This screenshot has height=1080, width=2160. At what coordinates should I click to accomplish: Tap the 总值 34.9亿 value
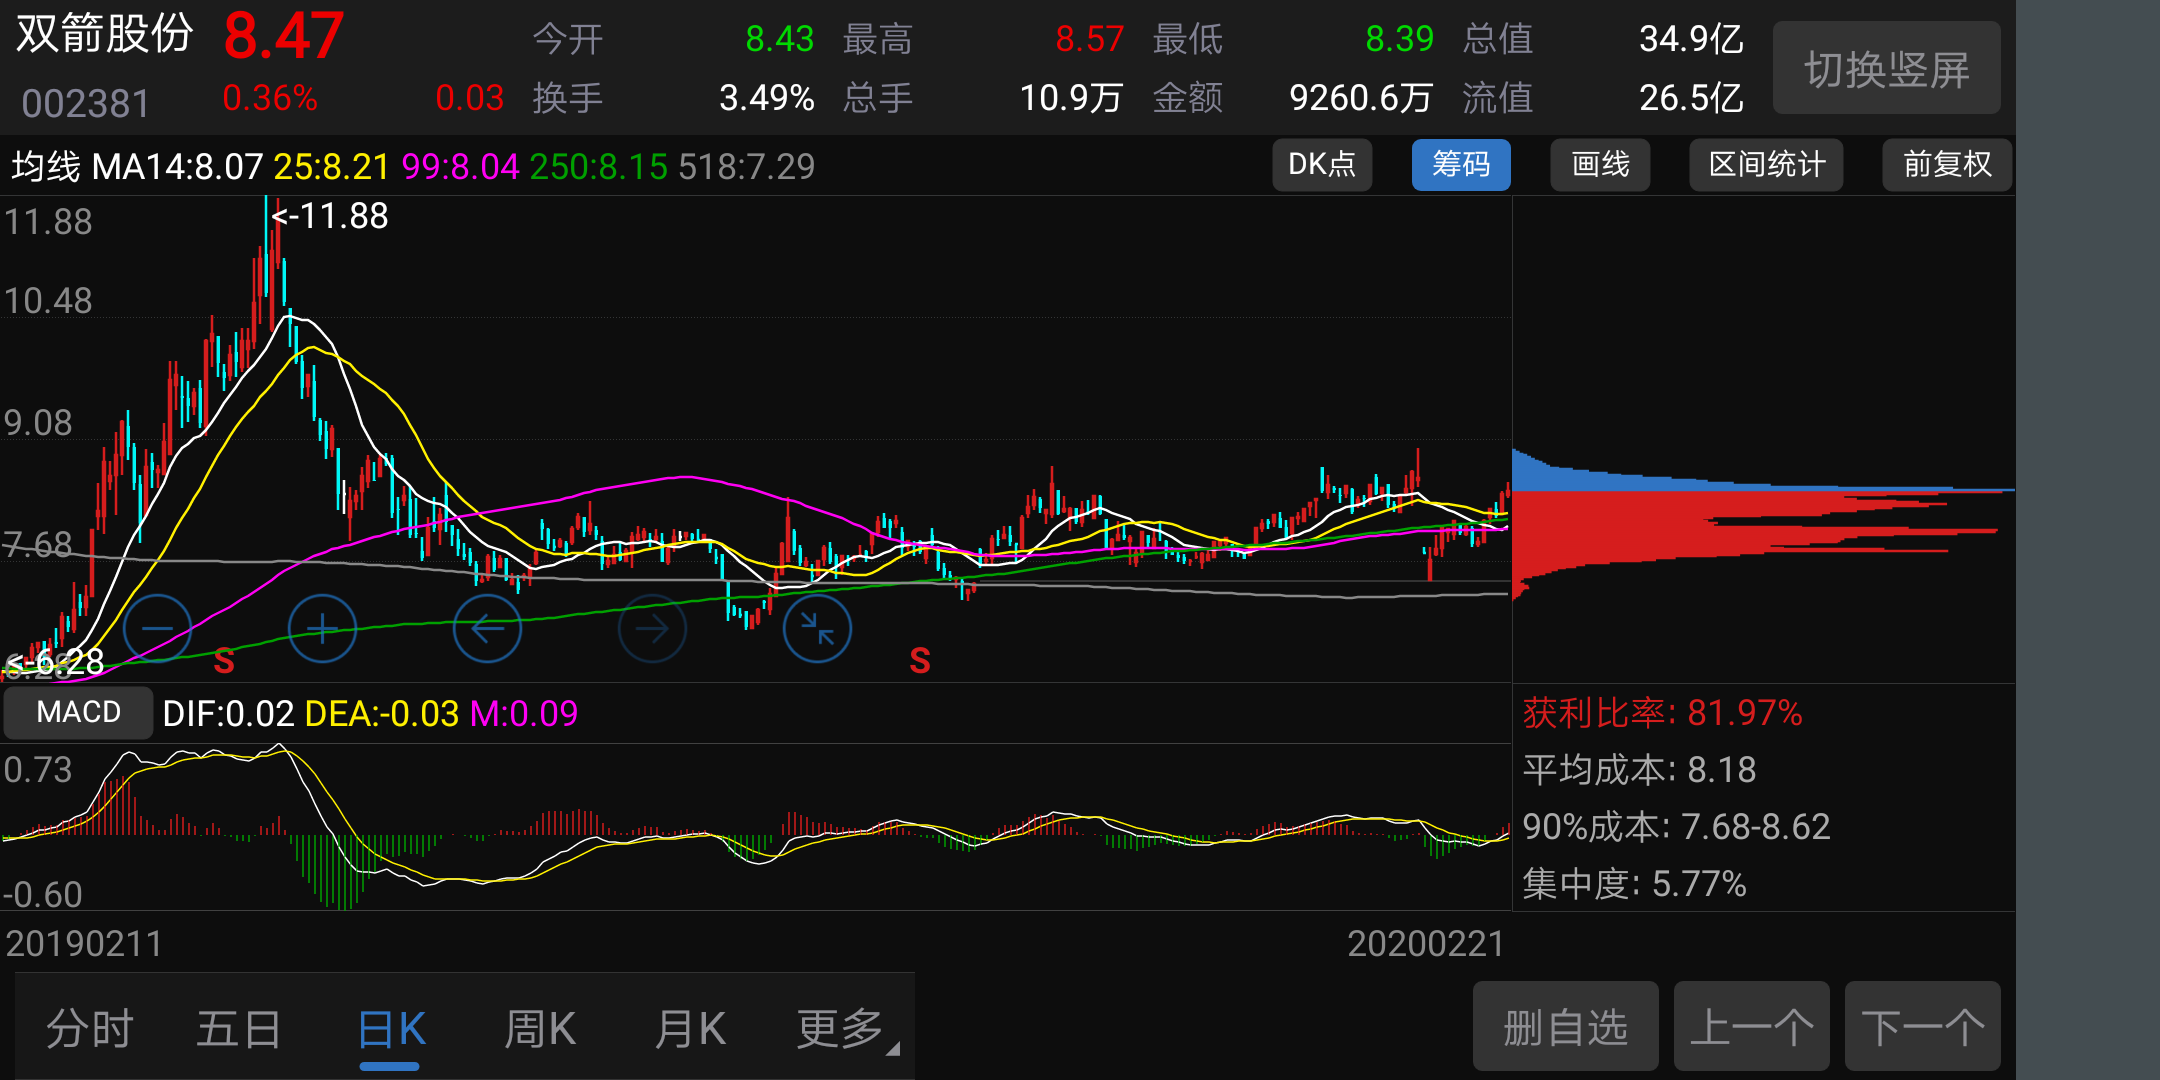(x=1690, y=38)
